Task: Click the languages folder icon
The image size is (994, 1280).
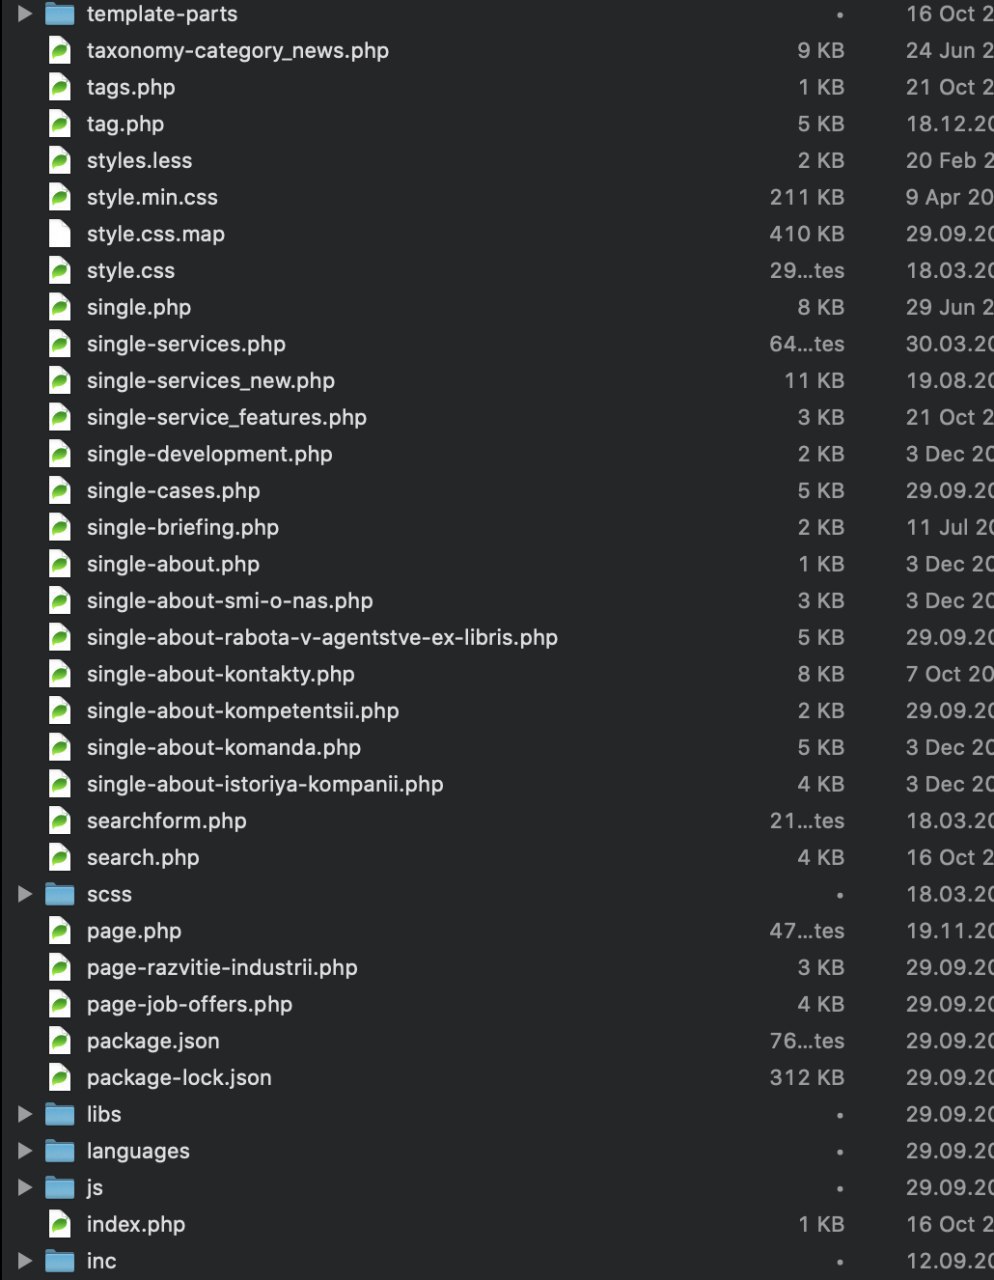Action: (60, 1151)
